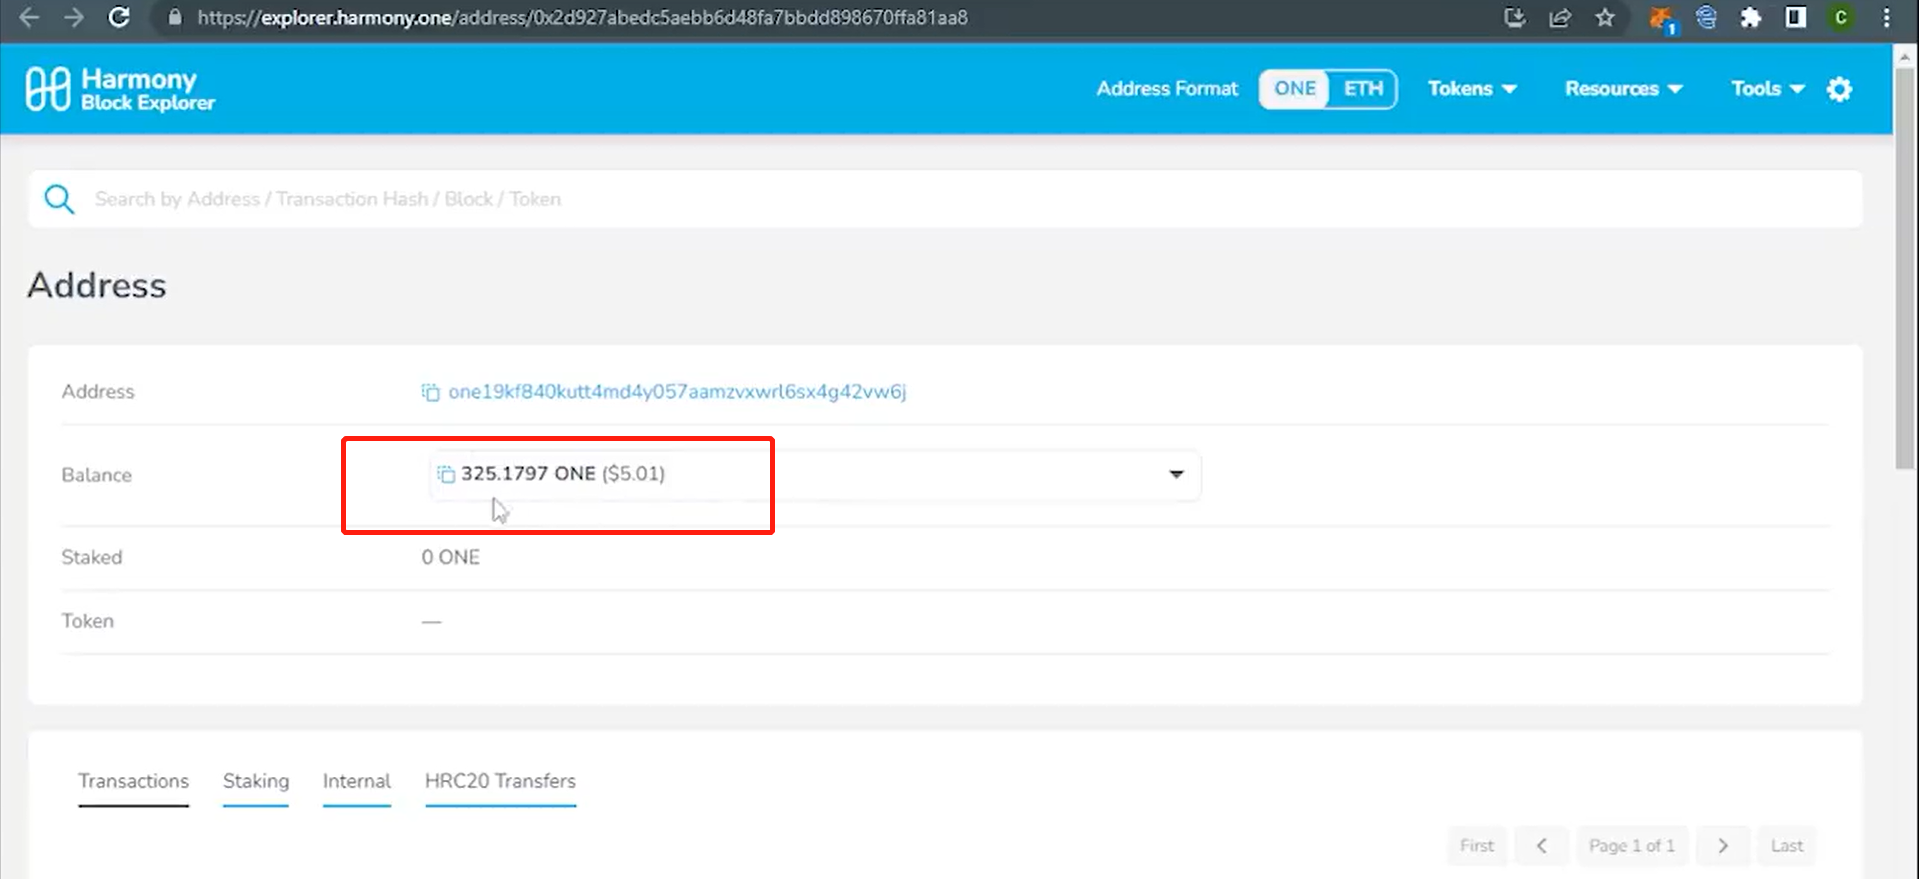Switch the address format to ETH

pos(1362,89)
